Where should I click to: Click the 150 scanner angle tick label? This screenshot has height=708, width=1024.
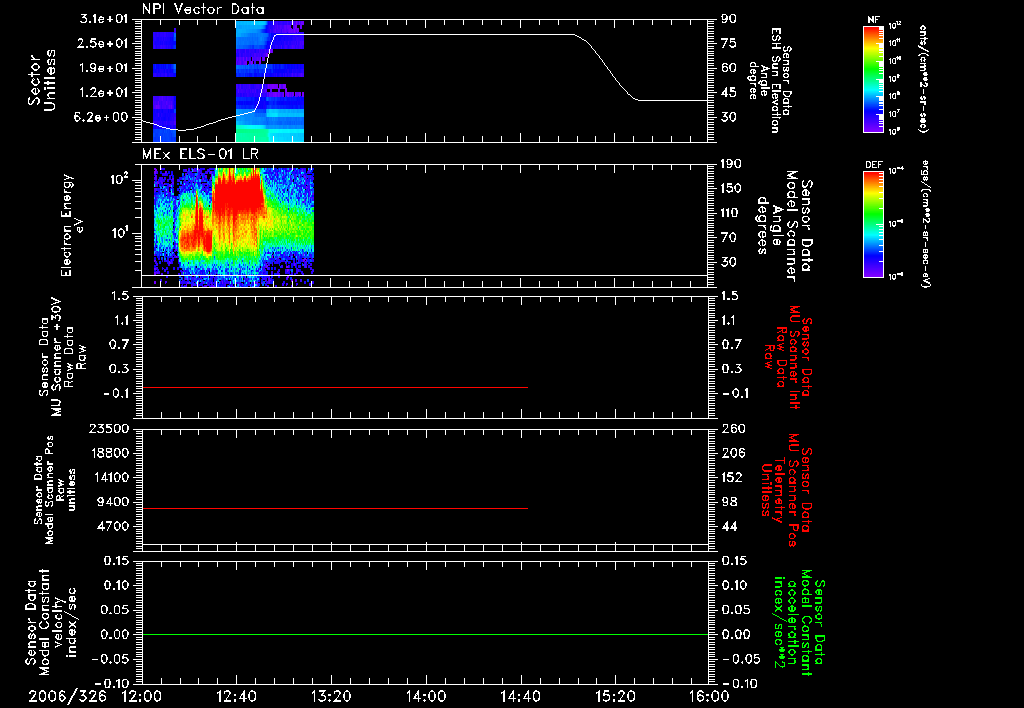(x=732, y=189)
